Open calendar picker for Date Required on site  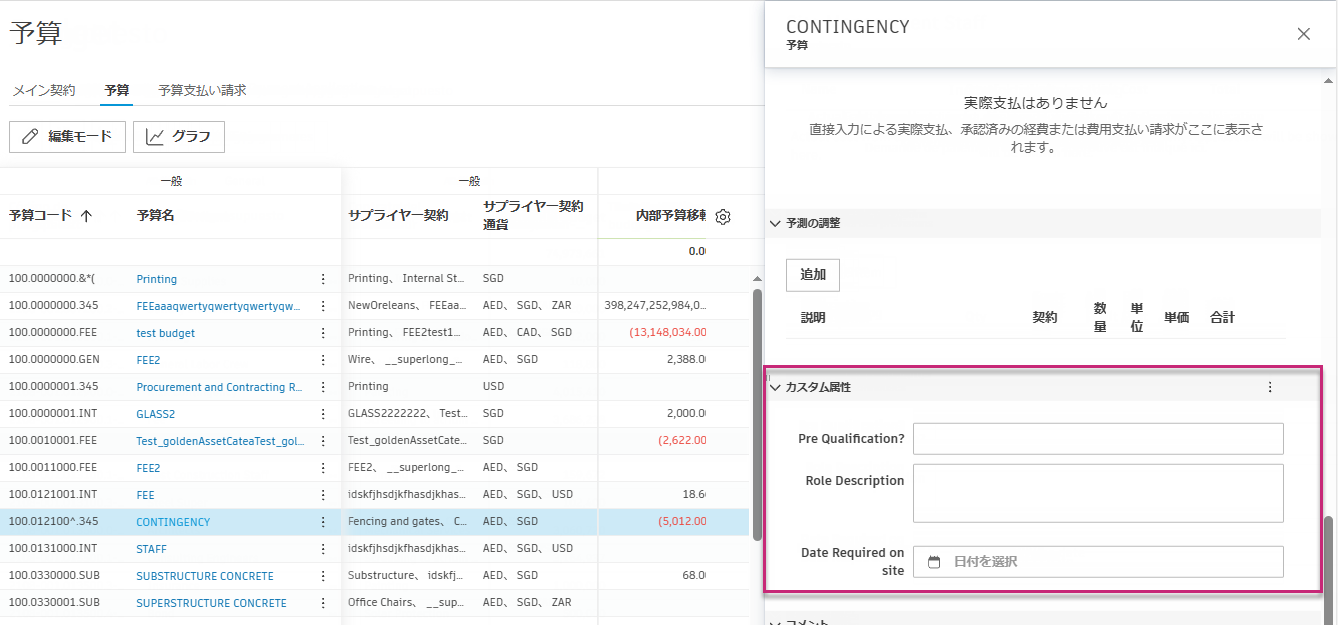point(932,562)
